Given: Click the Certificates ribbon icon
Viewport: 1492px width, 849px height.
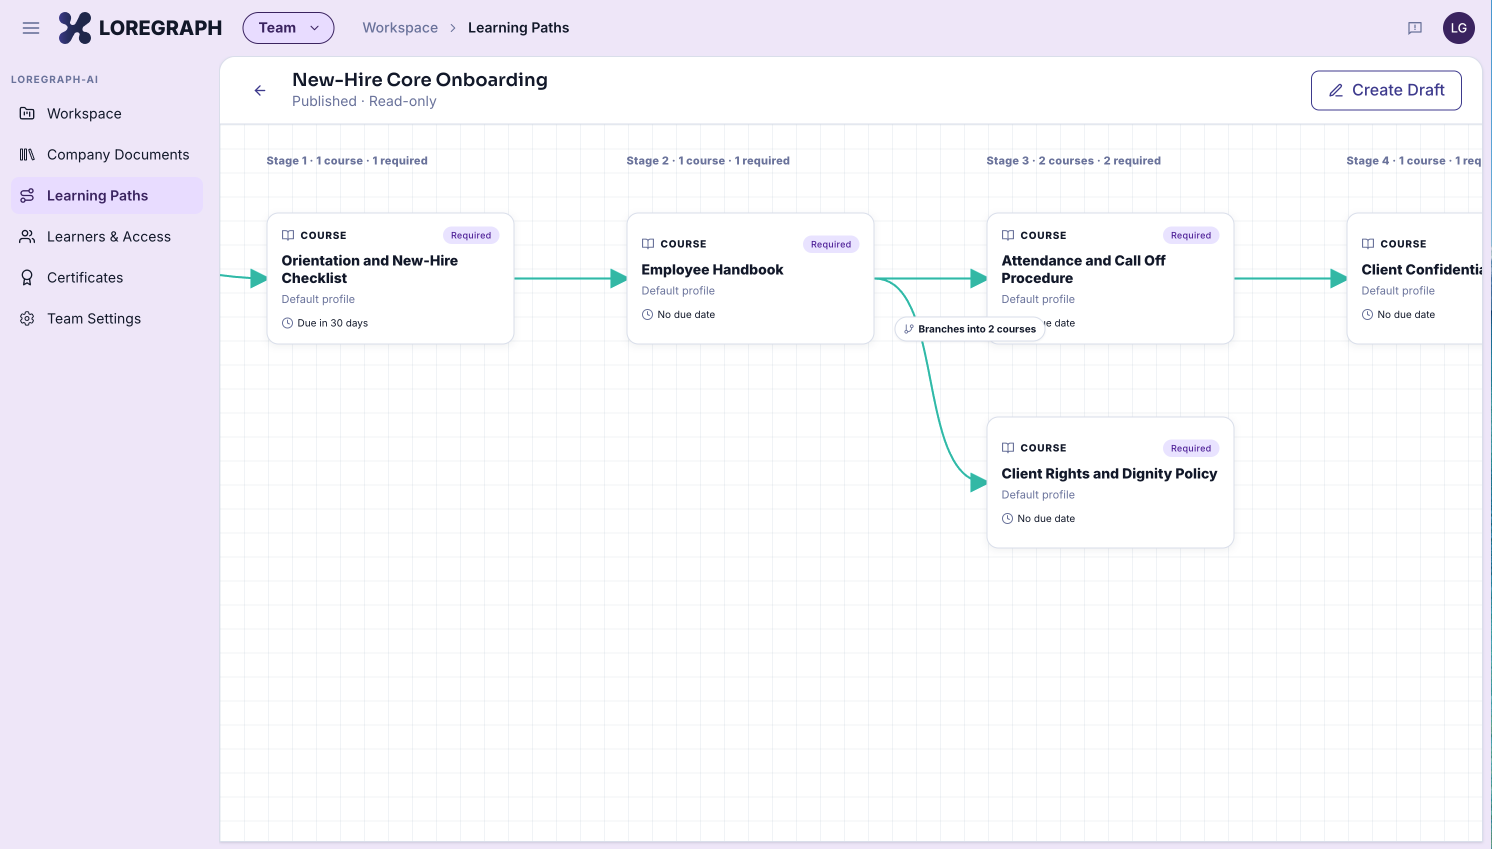Looking at the screenshot, I should click(x=27, y=278).
